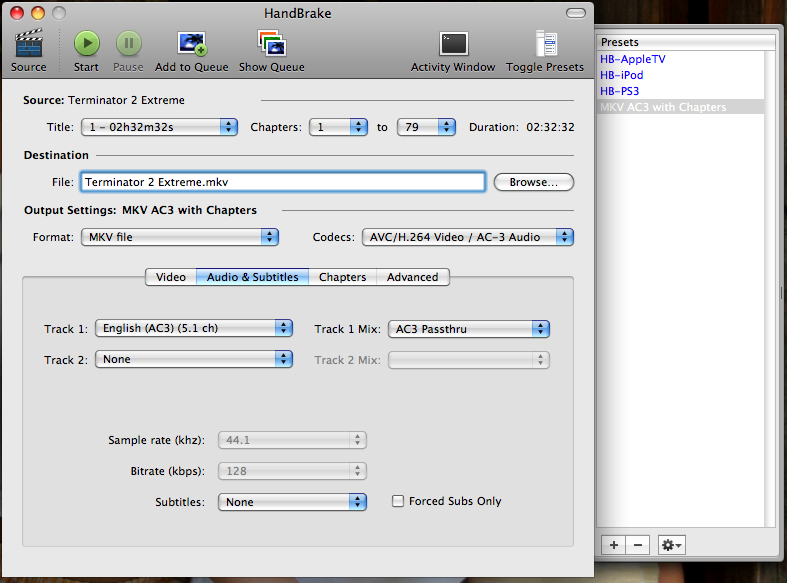This screenshot has width=787, height=583.
Task: Click the toolbar toggle pill in title bar
Action: (x=576, y=13)
